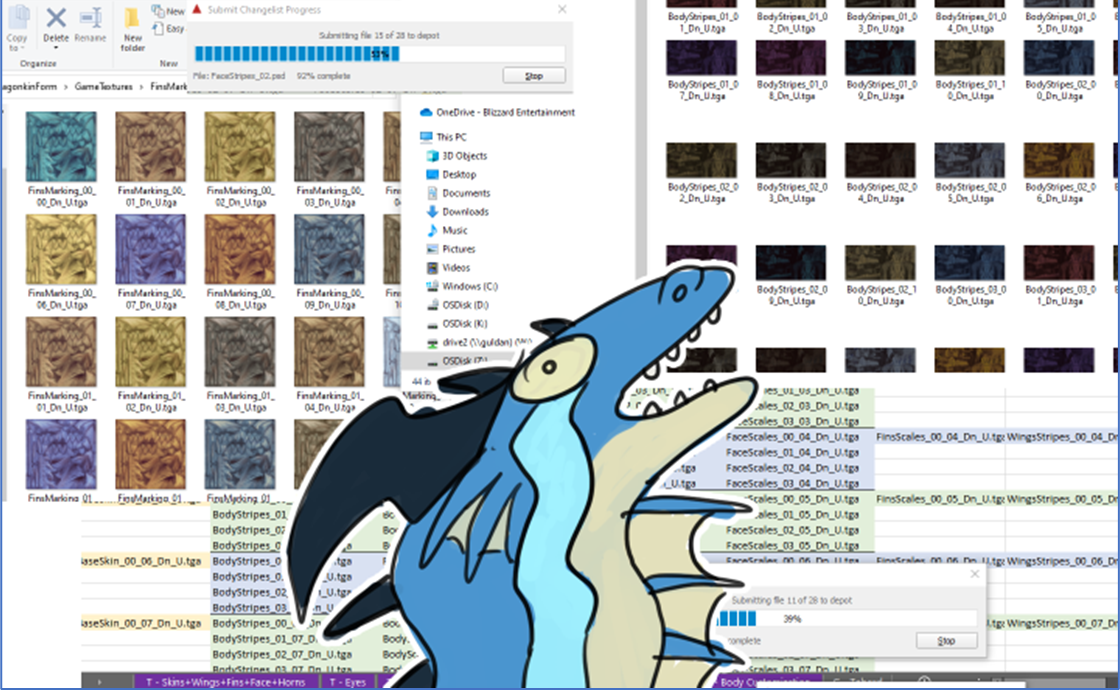Screen dimensions: 1120x690
Task: Select the 3D Objects folder icon
Action: (x=434, y=156)
